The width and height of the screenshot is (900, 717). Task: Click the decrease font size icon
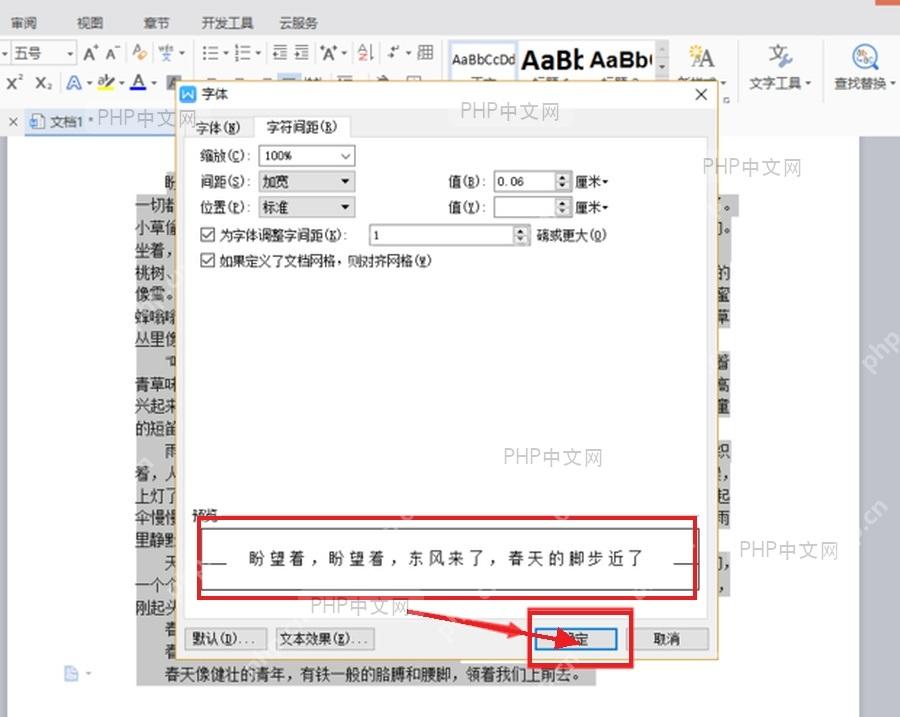[112, 53]
